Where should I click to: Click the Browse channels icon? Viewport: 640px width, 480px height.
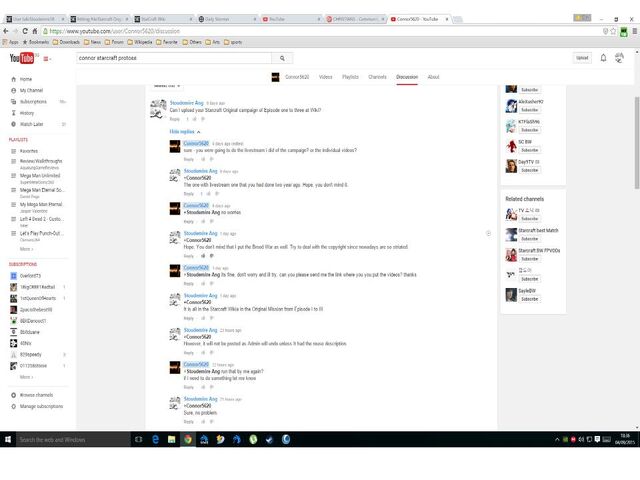13,395
